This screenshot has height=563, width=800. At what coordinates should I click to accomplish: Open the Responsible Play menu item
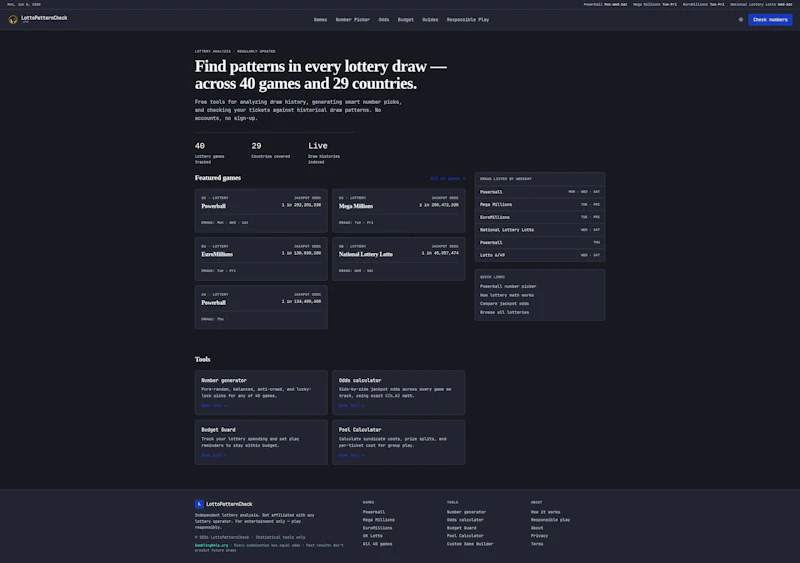[468, 19]
